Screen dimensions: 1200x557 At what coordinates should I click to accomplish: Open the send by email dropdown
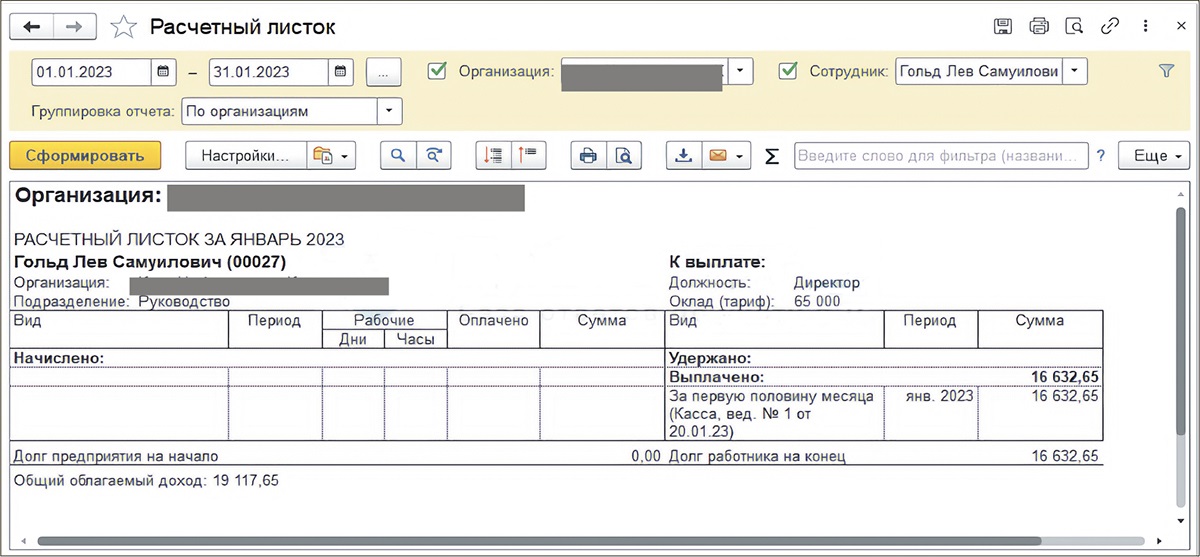tap(727, 155)
